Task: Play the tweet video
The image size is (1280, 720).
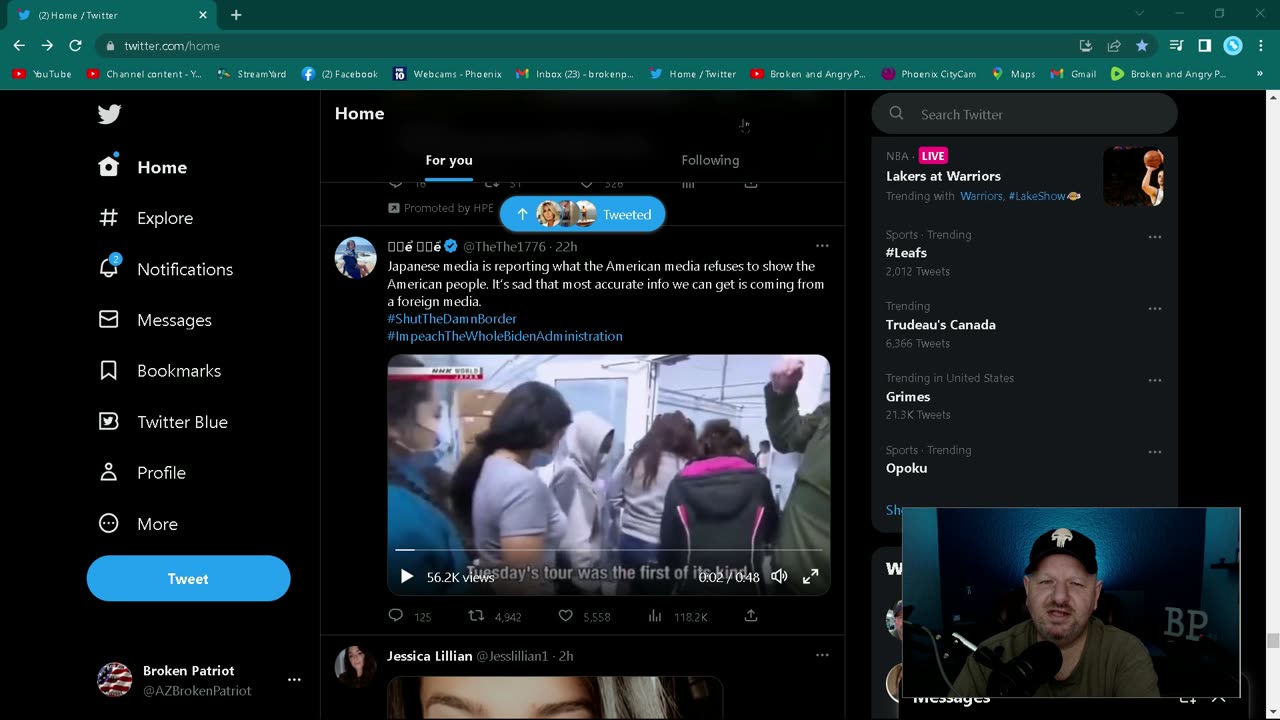Action: [406, 576]
